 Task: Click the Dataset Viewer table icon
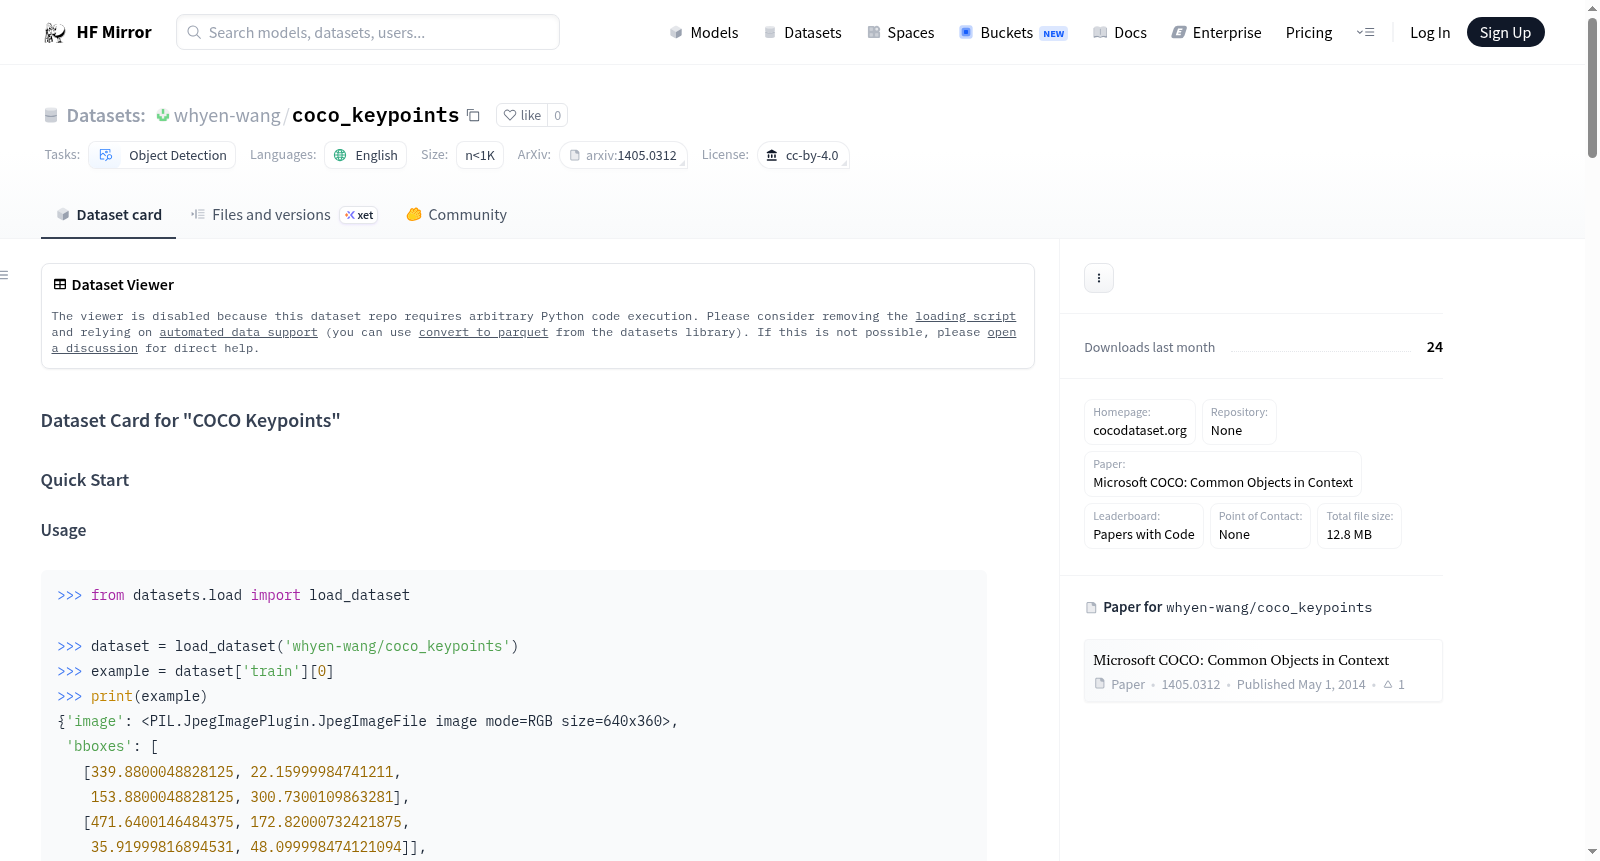click(60, 285)
